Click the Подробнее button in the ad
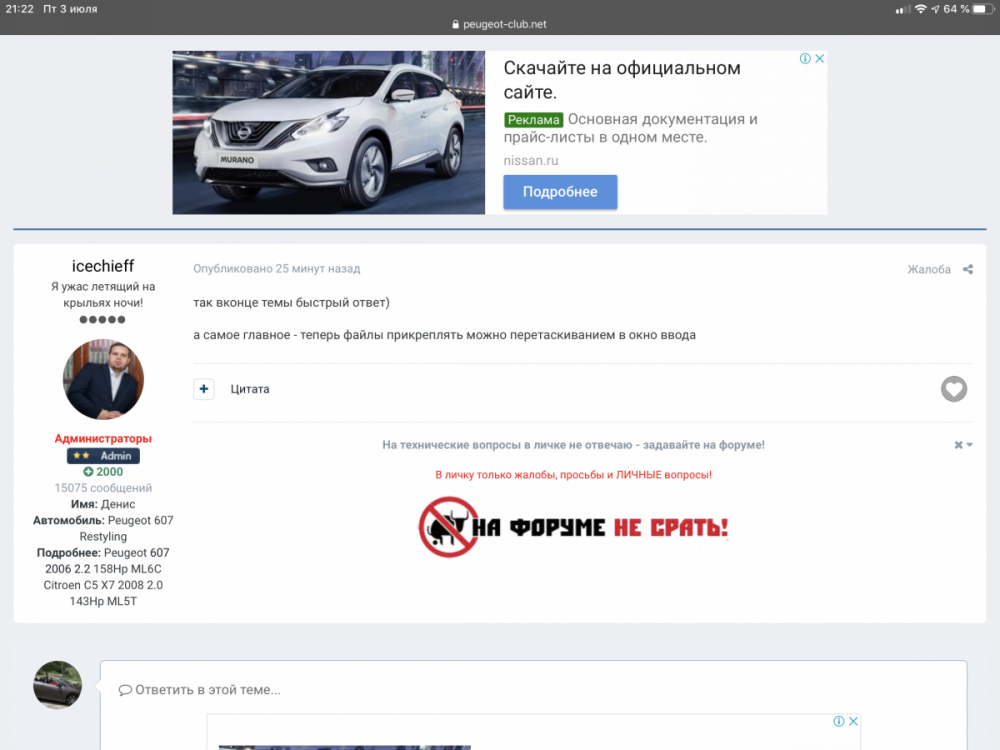 tap(560, 192)
